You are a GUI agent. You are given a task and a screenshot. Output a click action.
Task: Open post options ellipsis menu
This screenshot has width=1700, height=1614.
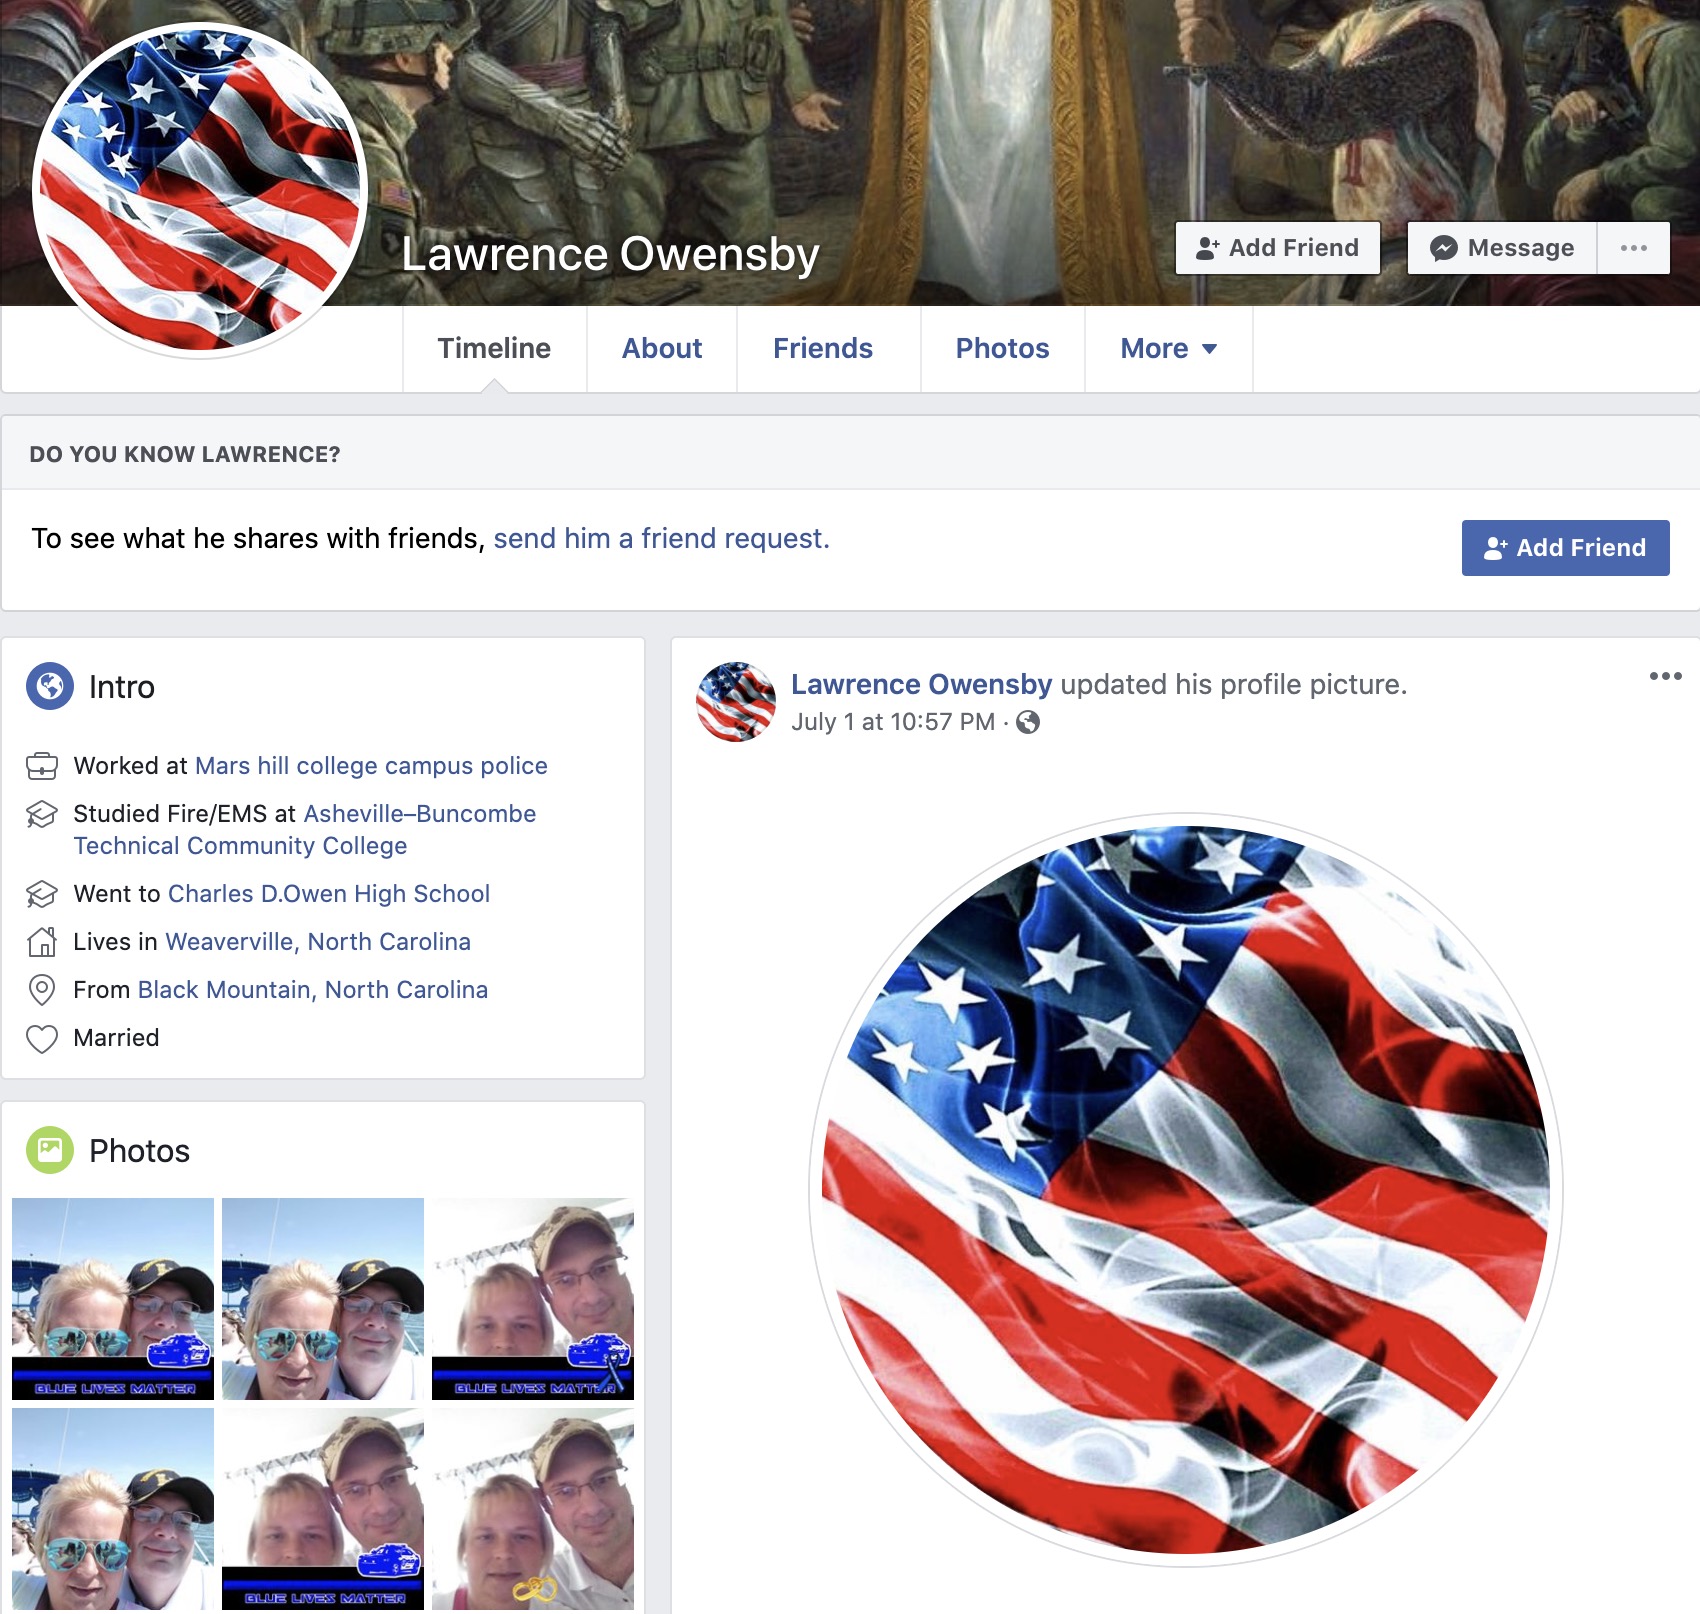tap(1665, 677)
